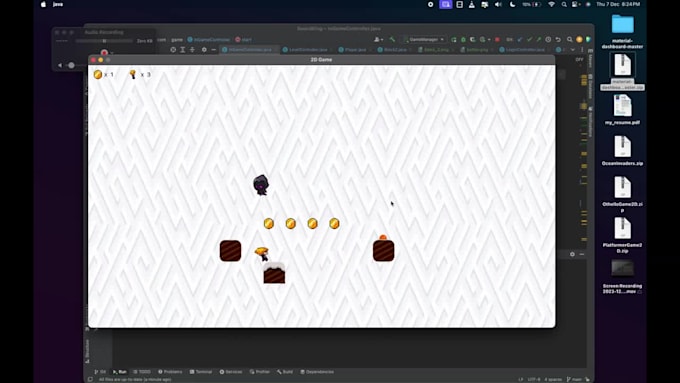680x383 pixels.
Task: Switch to the Terminal tool window tab
Action: (201, 372)
